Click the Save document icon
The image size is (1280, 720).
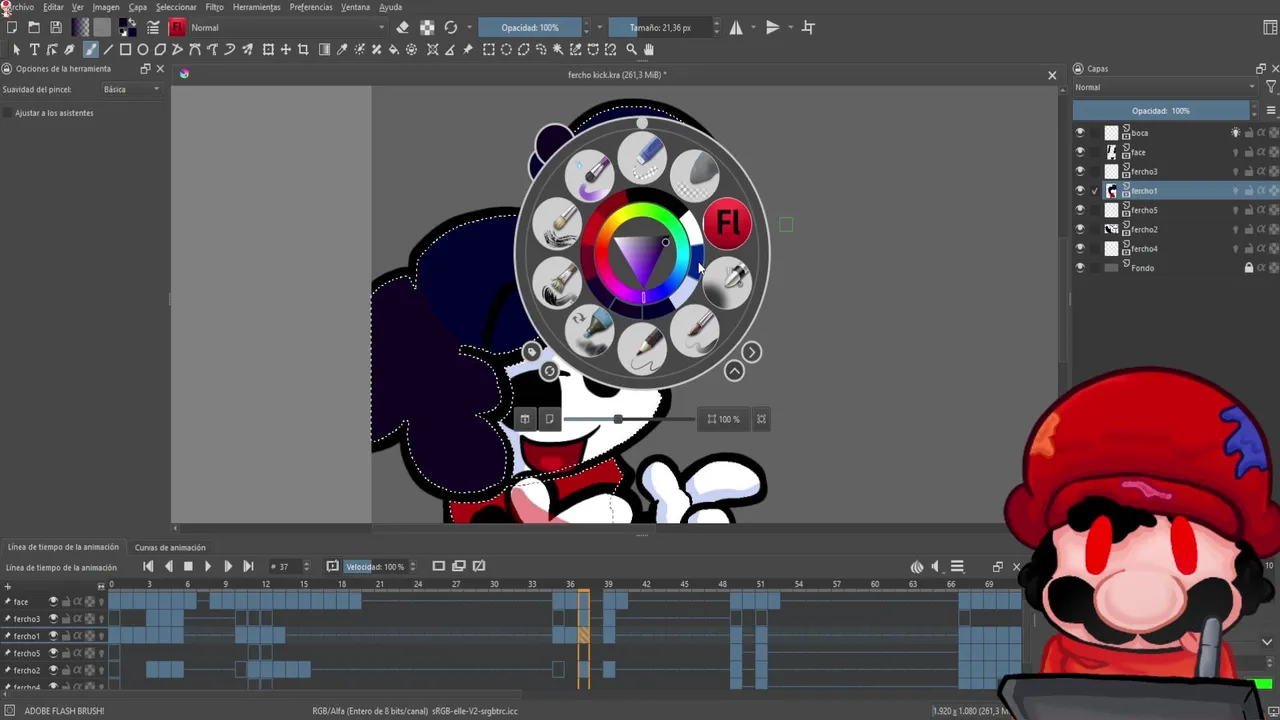click(x=56, y=27)
